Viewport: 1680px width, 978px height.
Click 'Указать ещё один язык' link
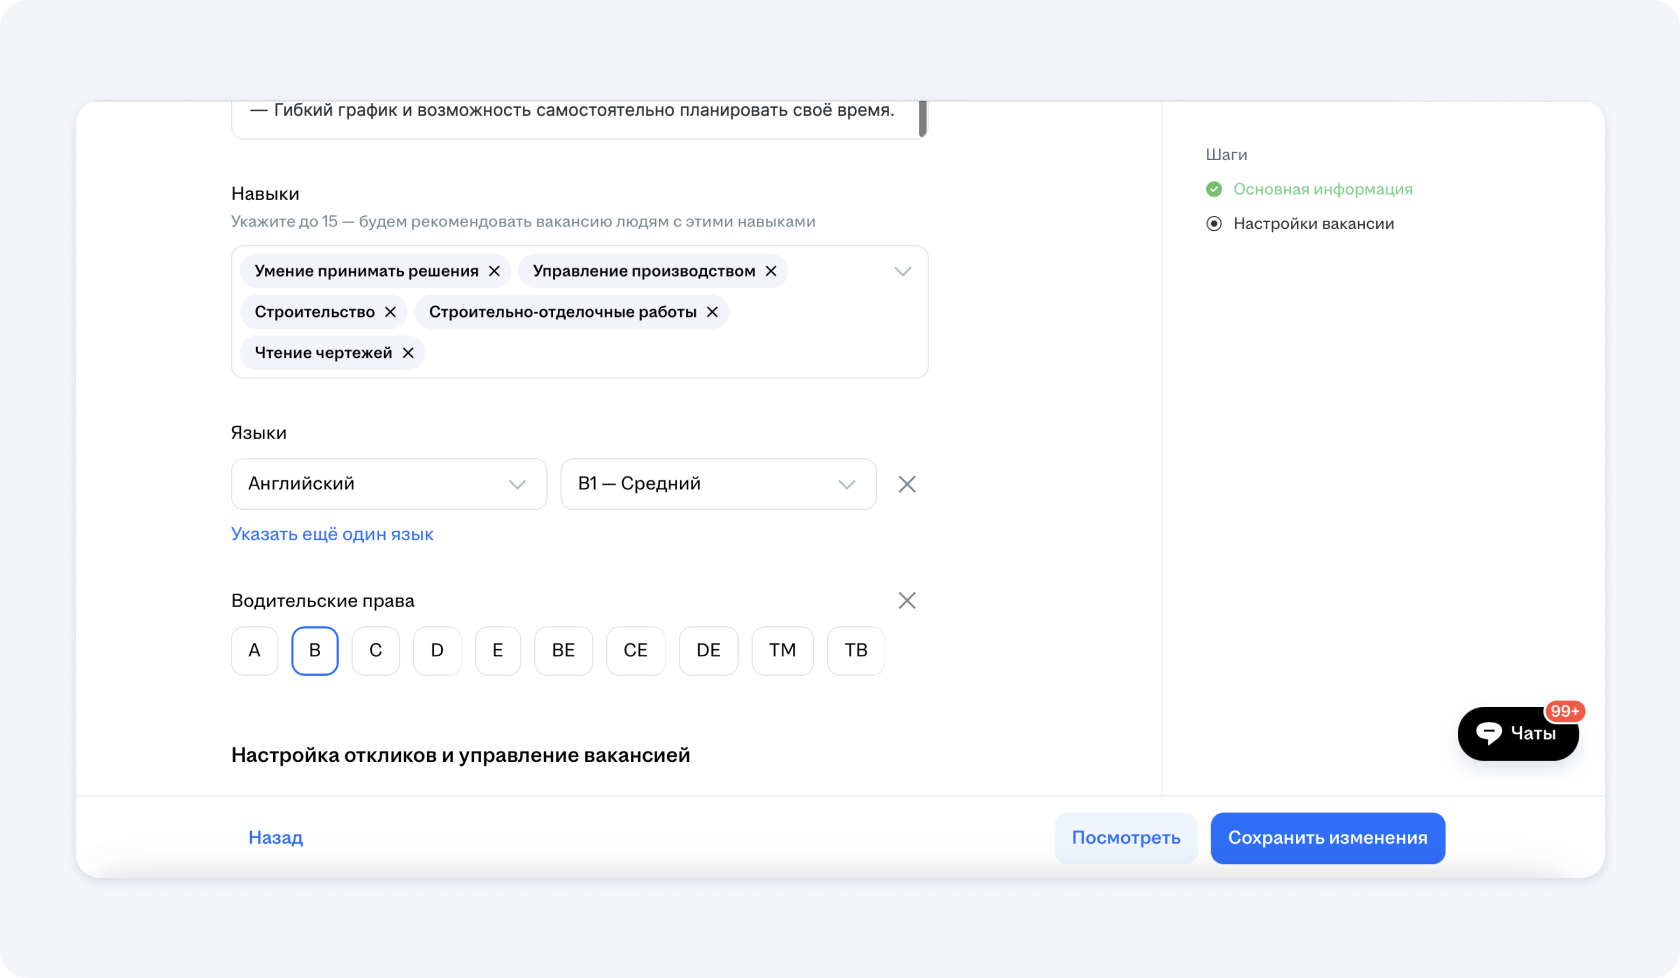(x=332, y=534)
